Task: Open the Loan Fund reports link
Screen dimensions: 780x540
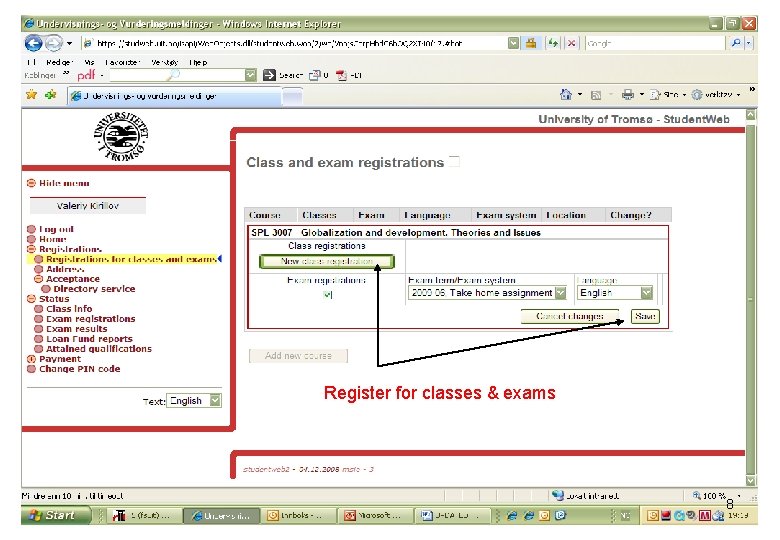Action: [x=90, y=339]
